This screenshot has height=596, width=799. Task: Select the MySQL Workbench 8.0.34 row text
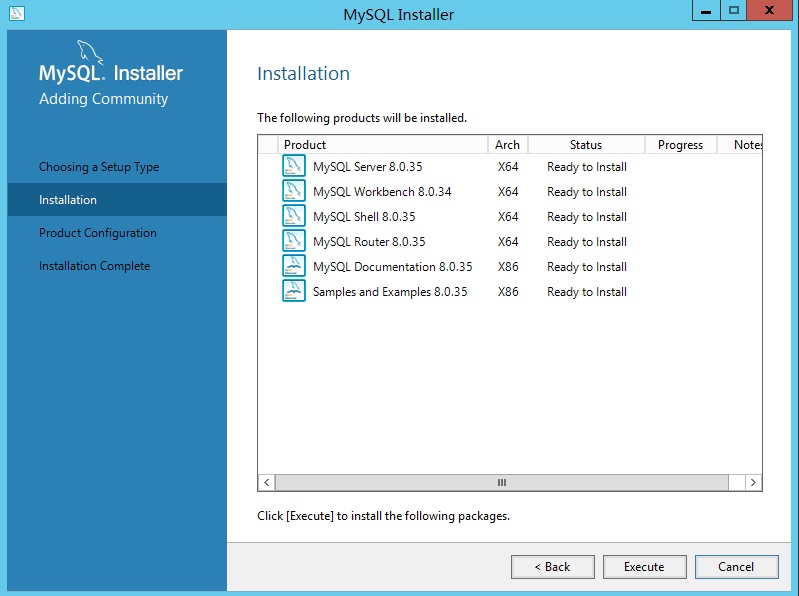click(x=382, y=192)
